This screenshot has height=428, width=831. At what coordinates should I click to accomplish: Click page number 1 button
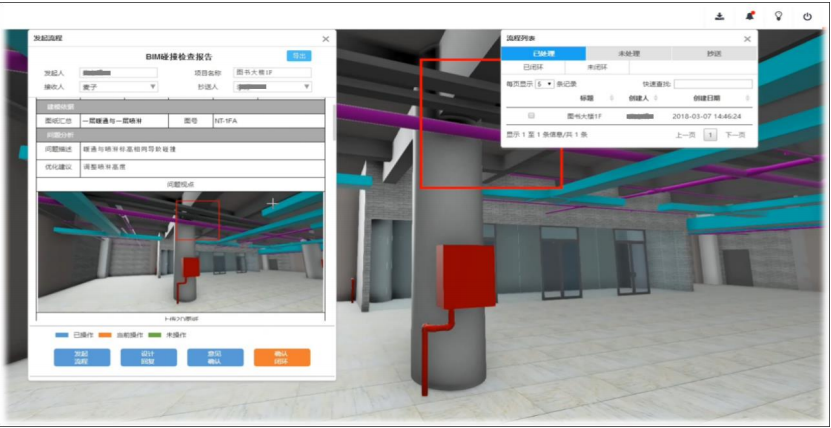(x=710, y=135)
